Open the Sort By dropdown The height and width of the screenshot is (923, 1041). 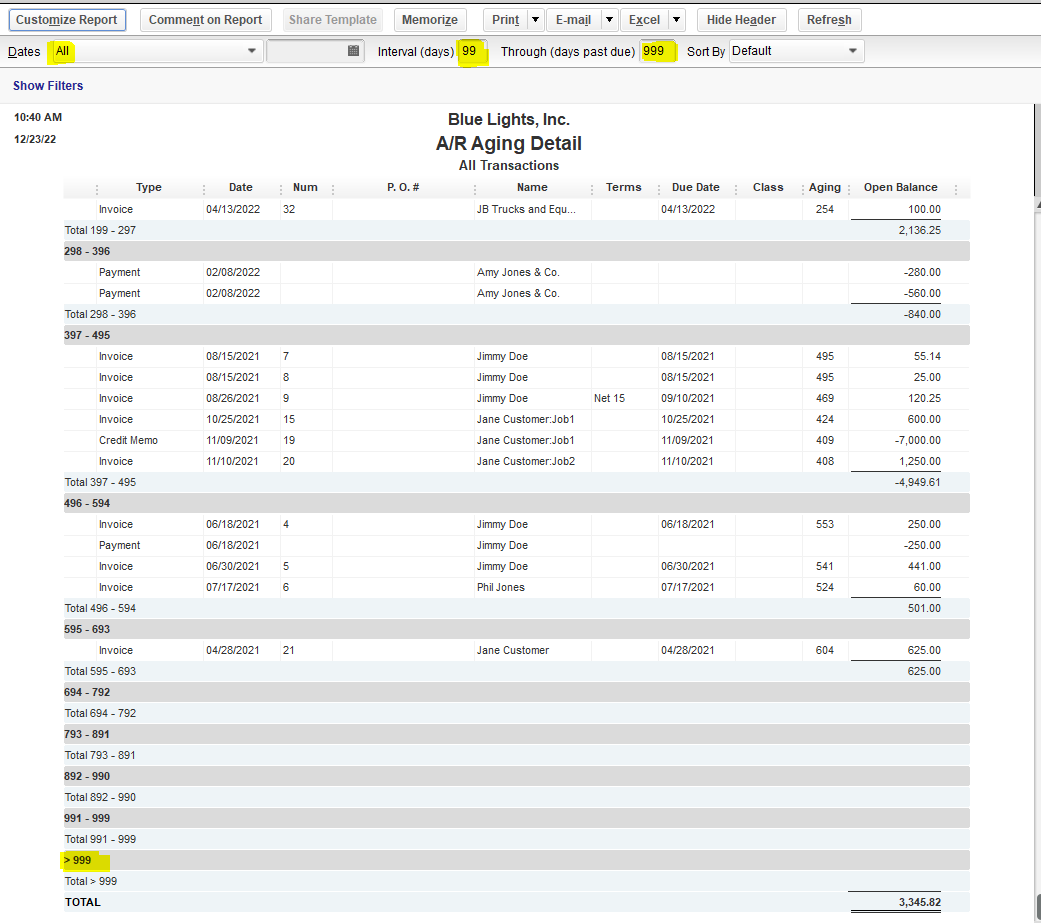coord(796,51)
